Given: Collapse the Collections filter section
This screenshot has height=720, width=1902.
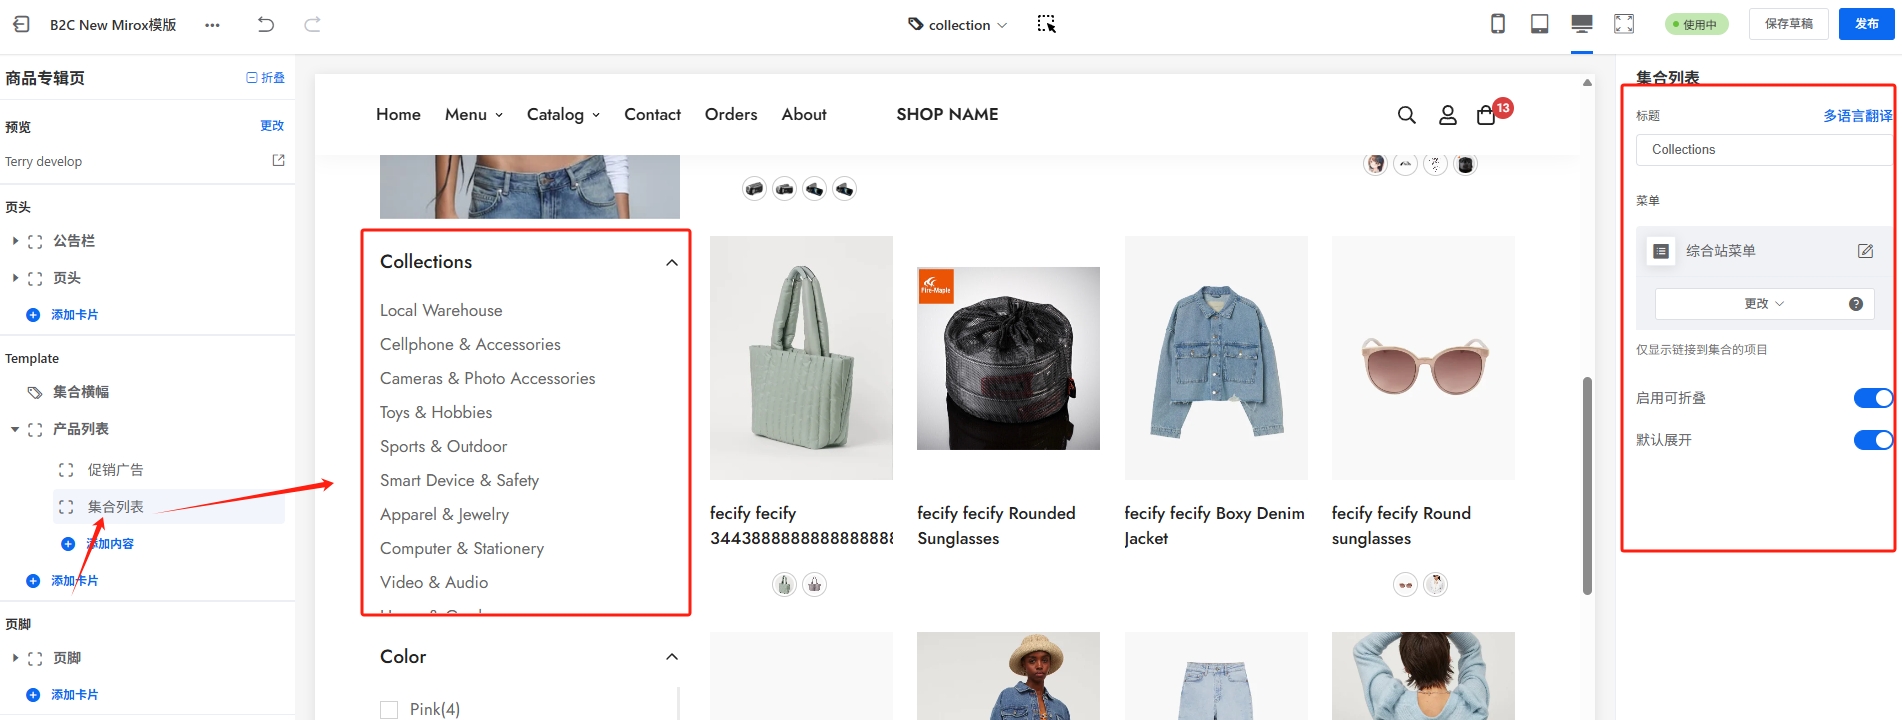Looking at the screenshot, I should point(671,263).
